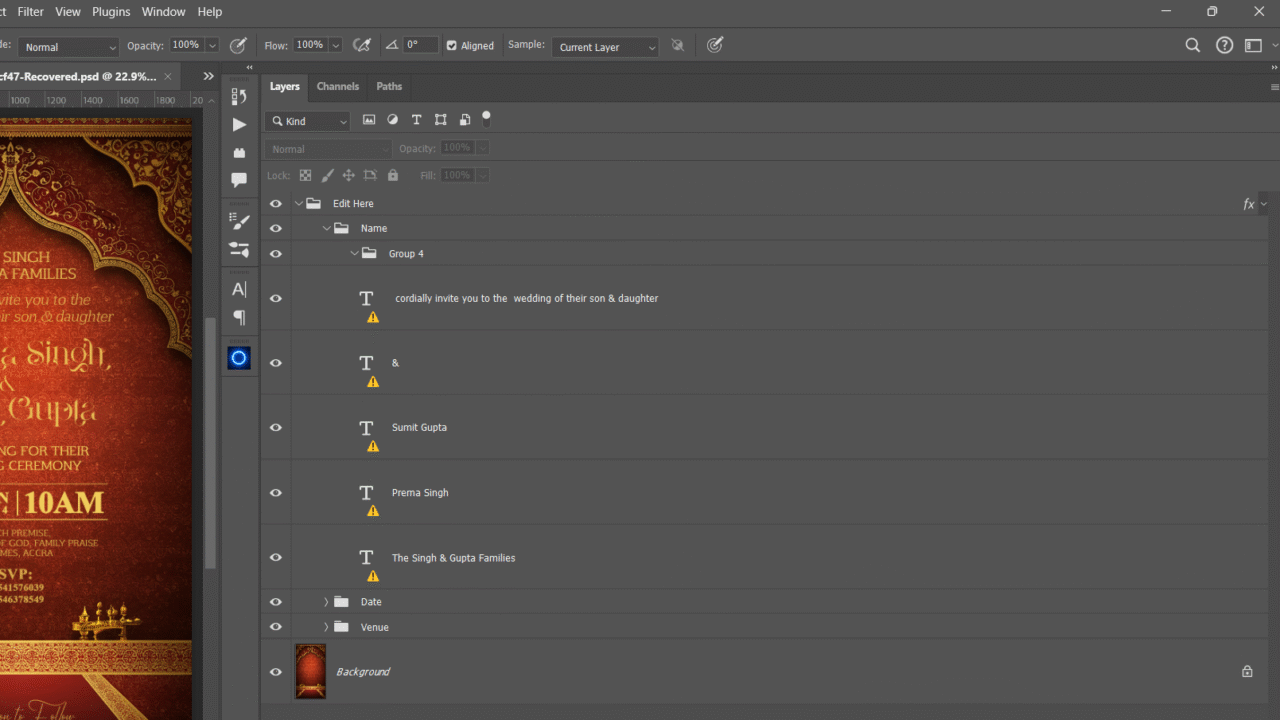Open the Character panel icon
This screenshot has height=720, width=1280.
(239, 289)
